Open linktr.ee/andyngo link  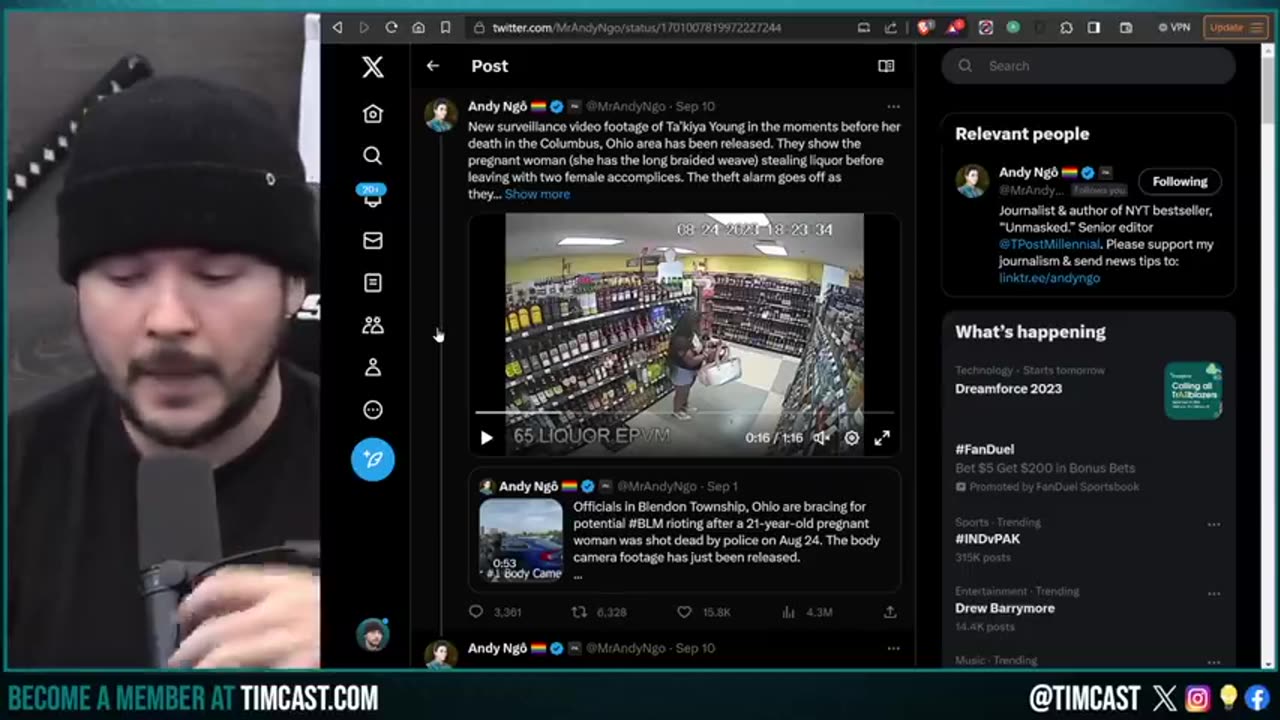pos(1049,278)
